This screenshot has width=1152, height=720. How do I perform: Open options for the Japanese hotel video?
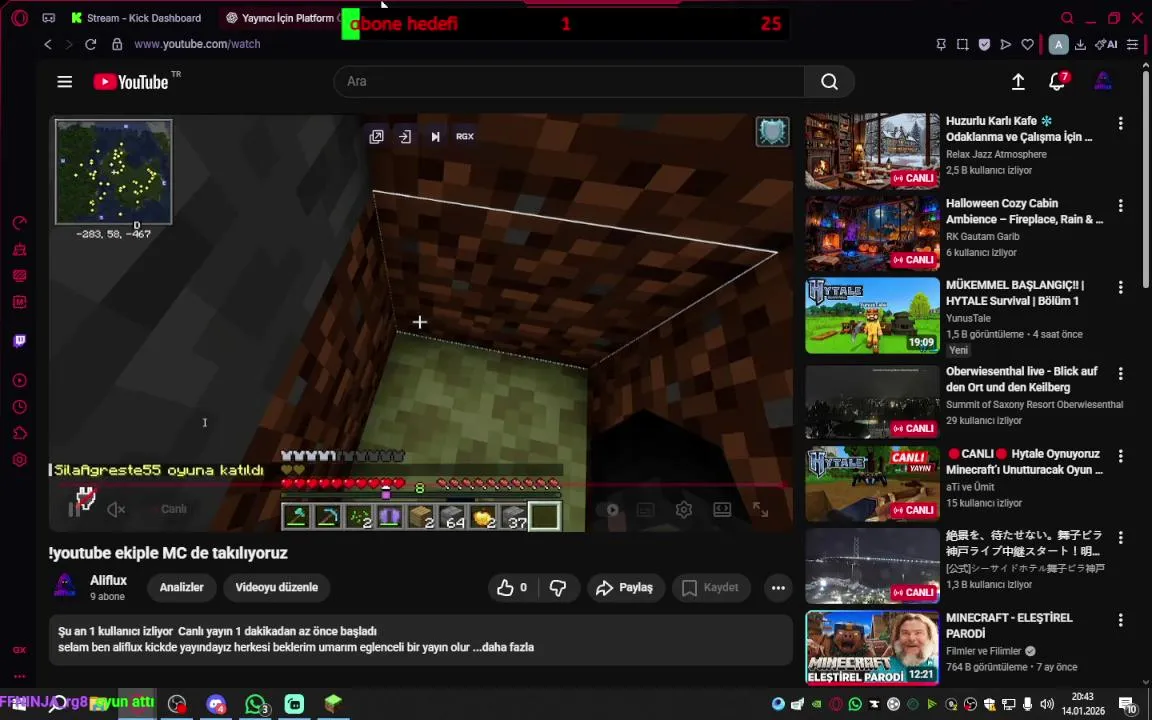[1120, 538]
